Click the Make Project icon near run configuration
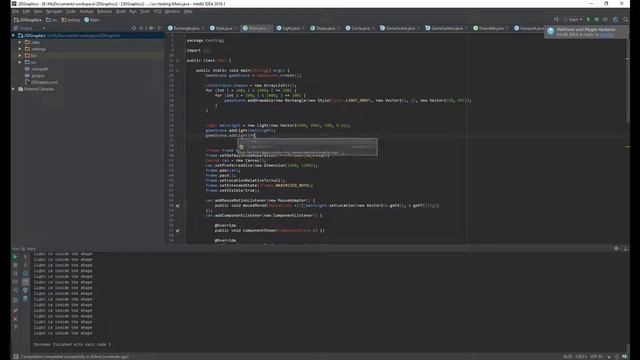Screen dimensions: 640x360 coord(556,19)
